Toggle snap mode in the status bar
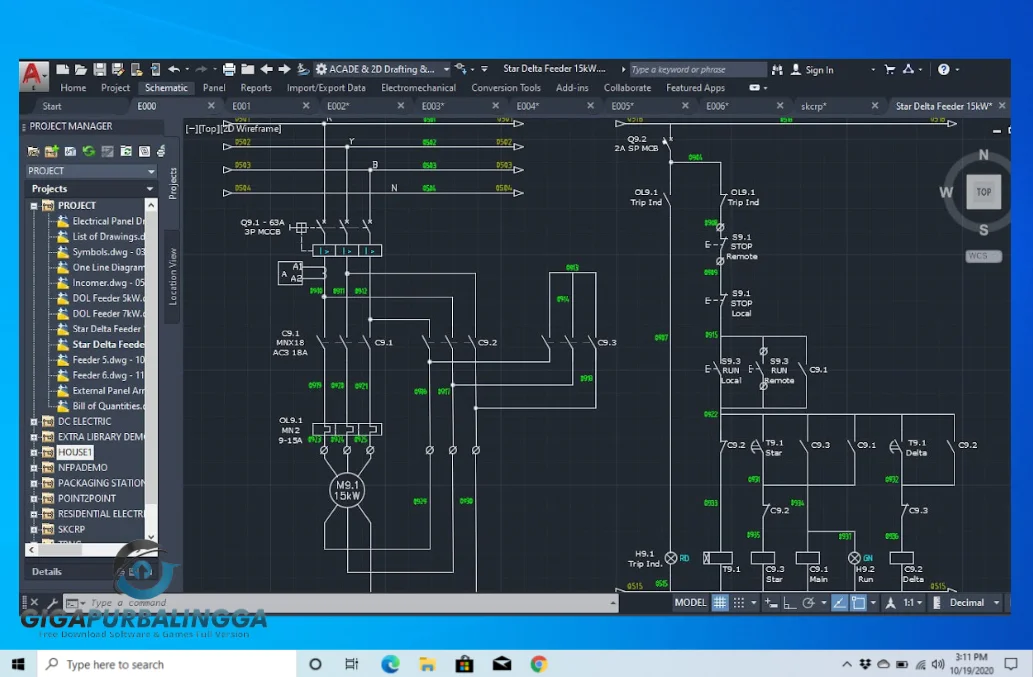The image size is (1033, 677). coord(738,602)
